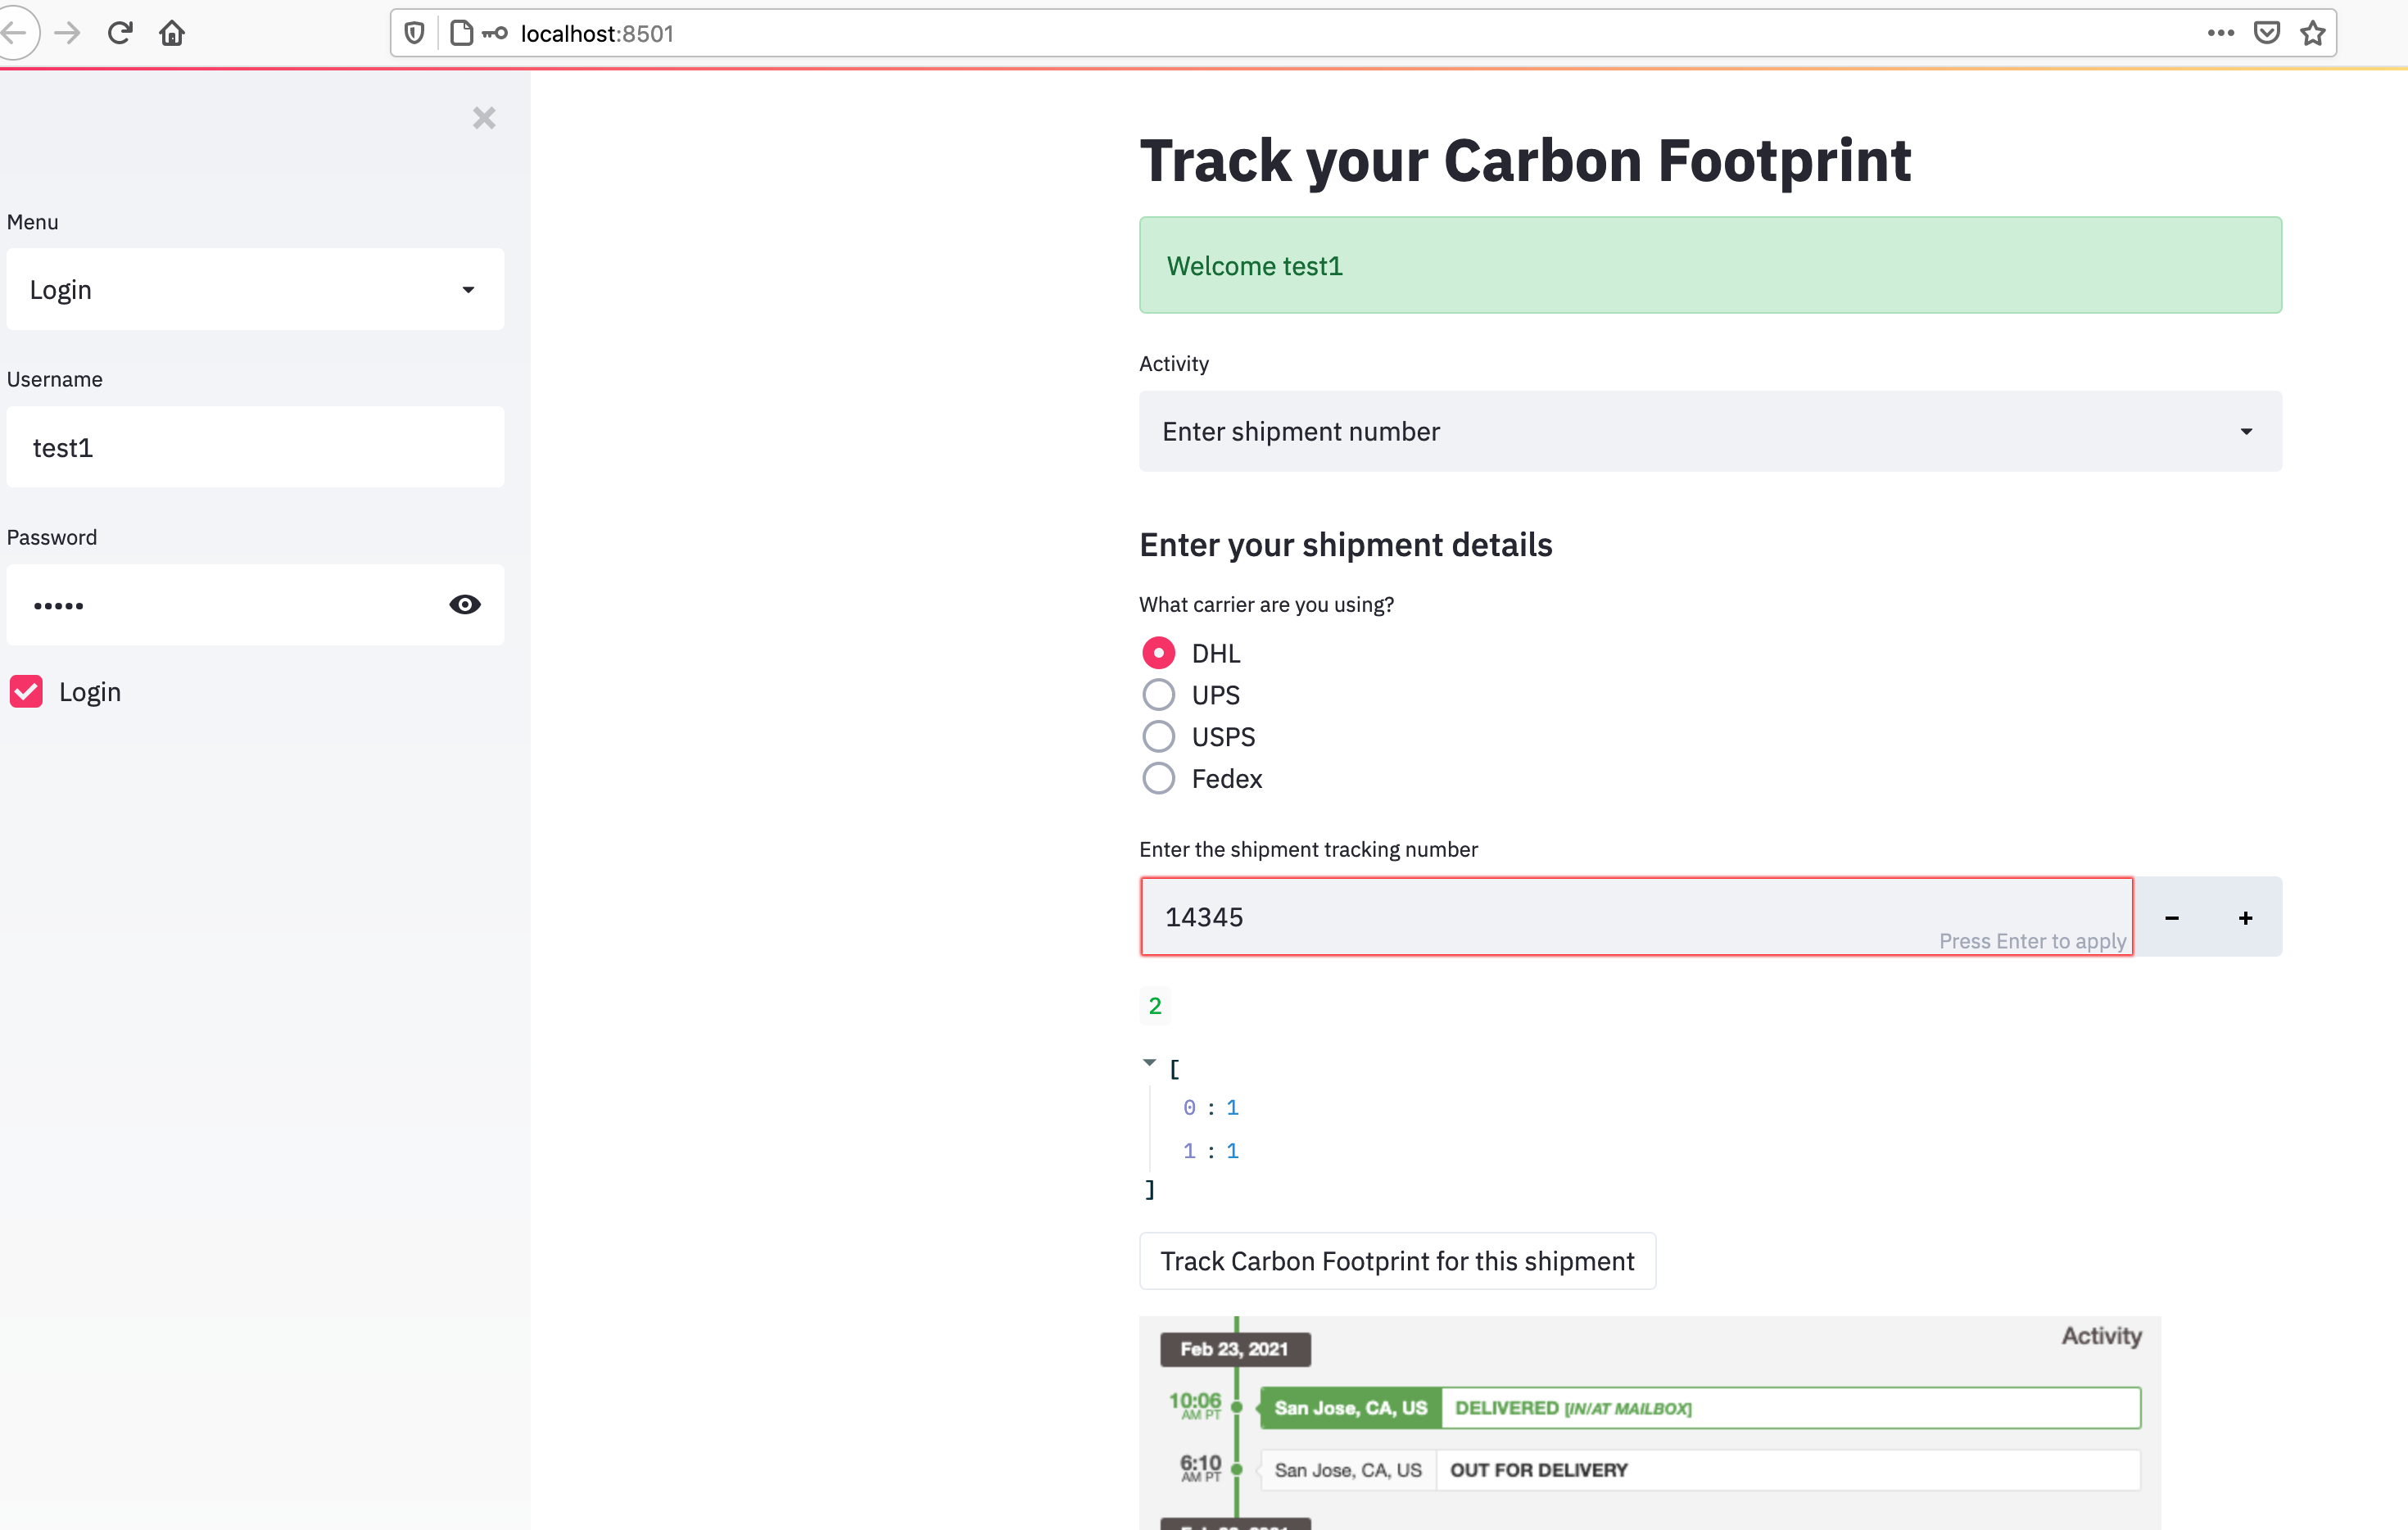Image resolution: width=2408 pixels, height=1530 pixels.
Task: Click the forward navigation arrow
Action: click(x=68, y=33)
